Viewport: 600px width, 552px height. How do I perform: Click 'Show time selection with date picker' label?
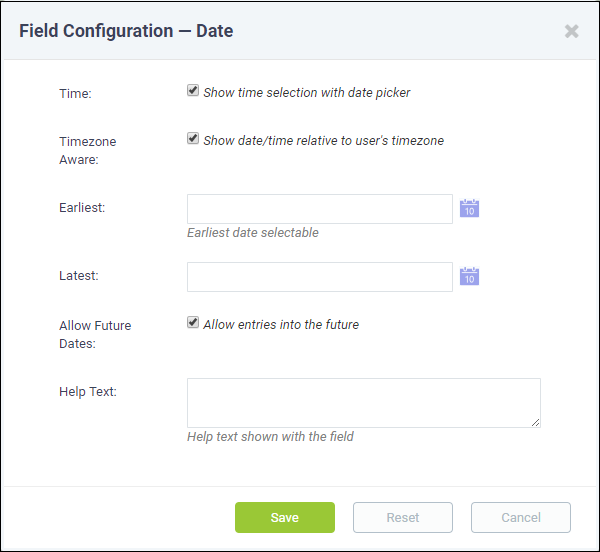tap(307, 93)
